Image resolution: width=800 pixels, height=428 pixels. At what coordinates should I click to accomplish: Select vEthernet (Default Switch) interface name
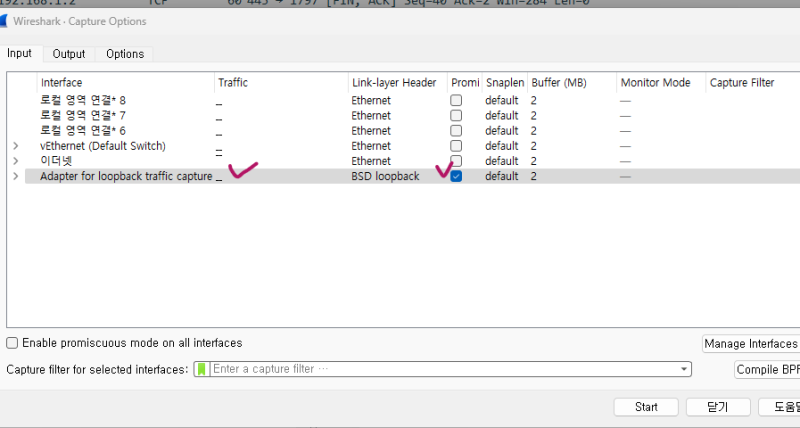pyautogui.click(x=103, y=146)
